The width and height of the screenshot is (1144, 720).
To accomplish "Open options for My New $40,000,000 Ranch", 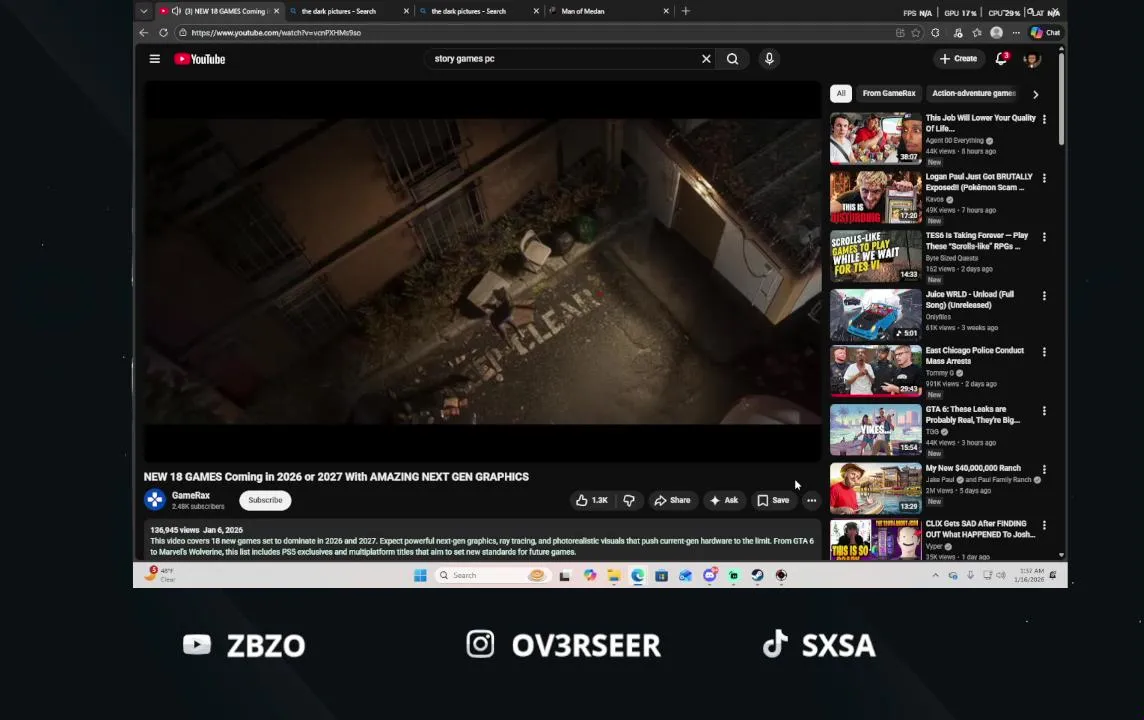I will click(1044, 470).
